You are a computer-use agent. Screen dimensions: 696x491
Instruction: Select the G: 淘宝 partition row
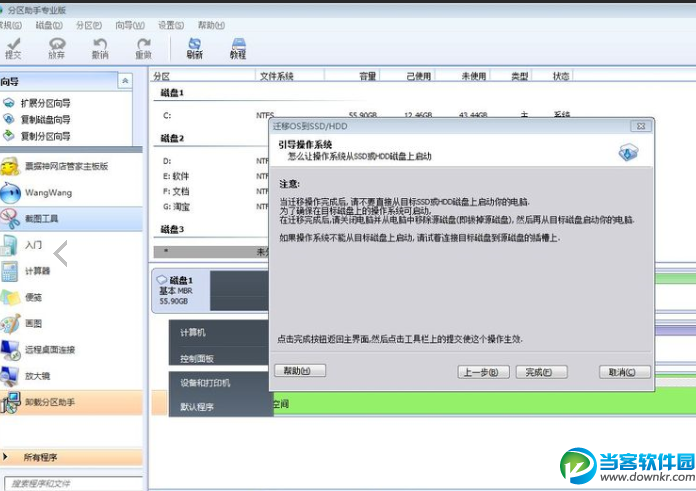pos(212,206)
